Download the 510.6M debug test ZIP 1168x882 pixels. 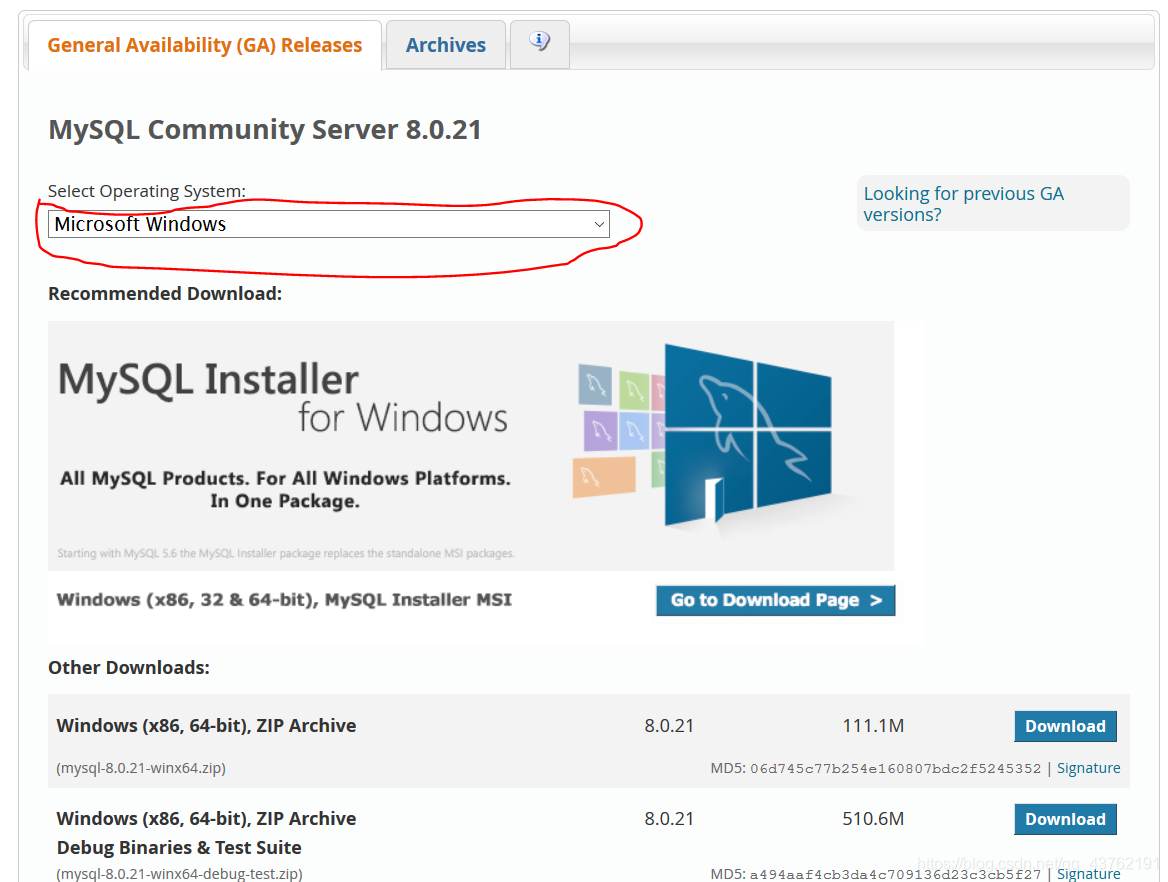[1065, 819]
